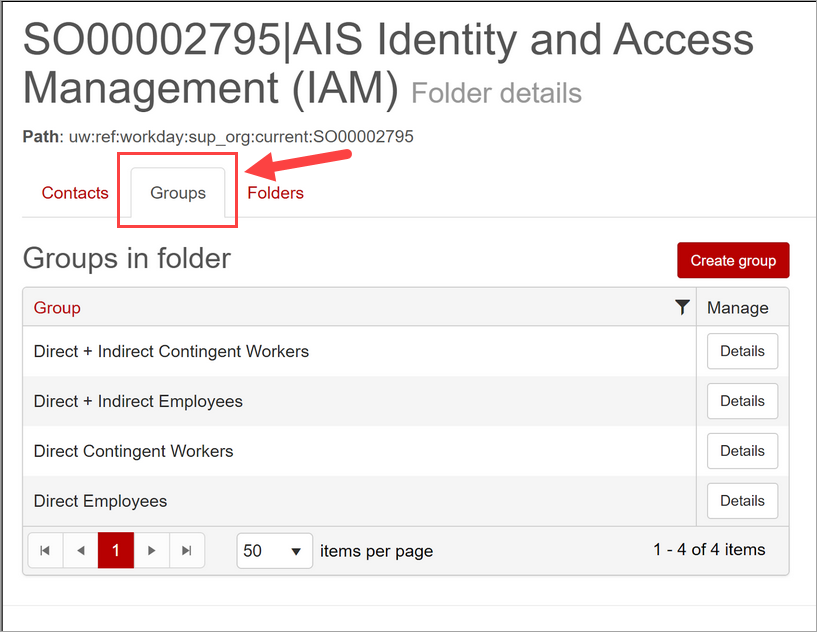Click the folder path text uw:ref:workday:sup_org
The image size is (817, 632).
[x=241, y=137]
